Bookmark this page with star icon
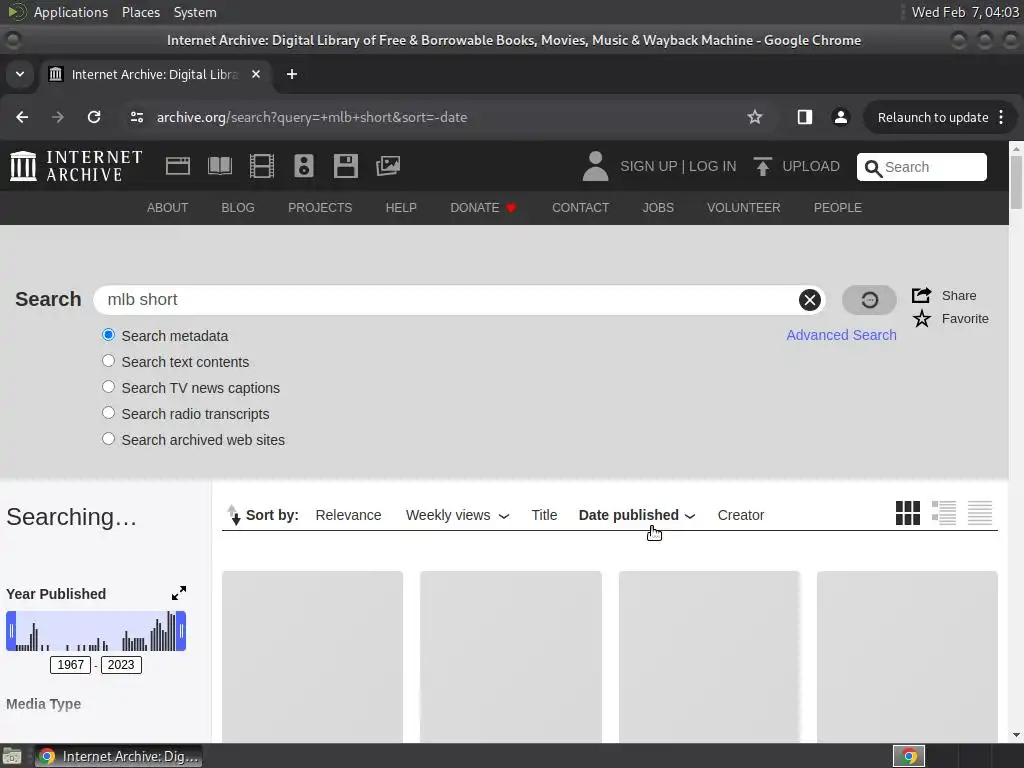Image resolution: width=1024 pixels, height=768 pixels. (x=755, y=117)
